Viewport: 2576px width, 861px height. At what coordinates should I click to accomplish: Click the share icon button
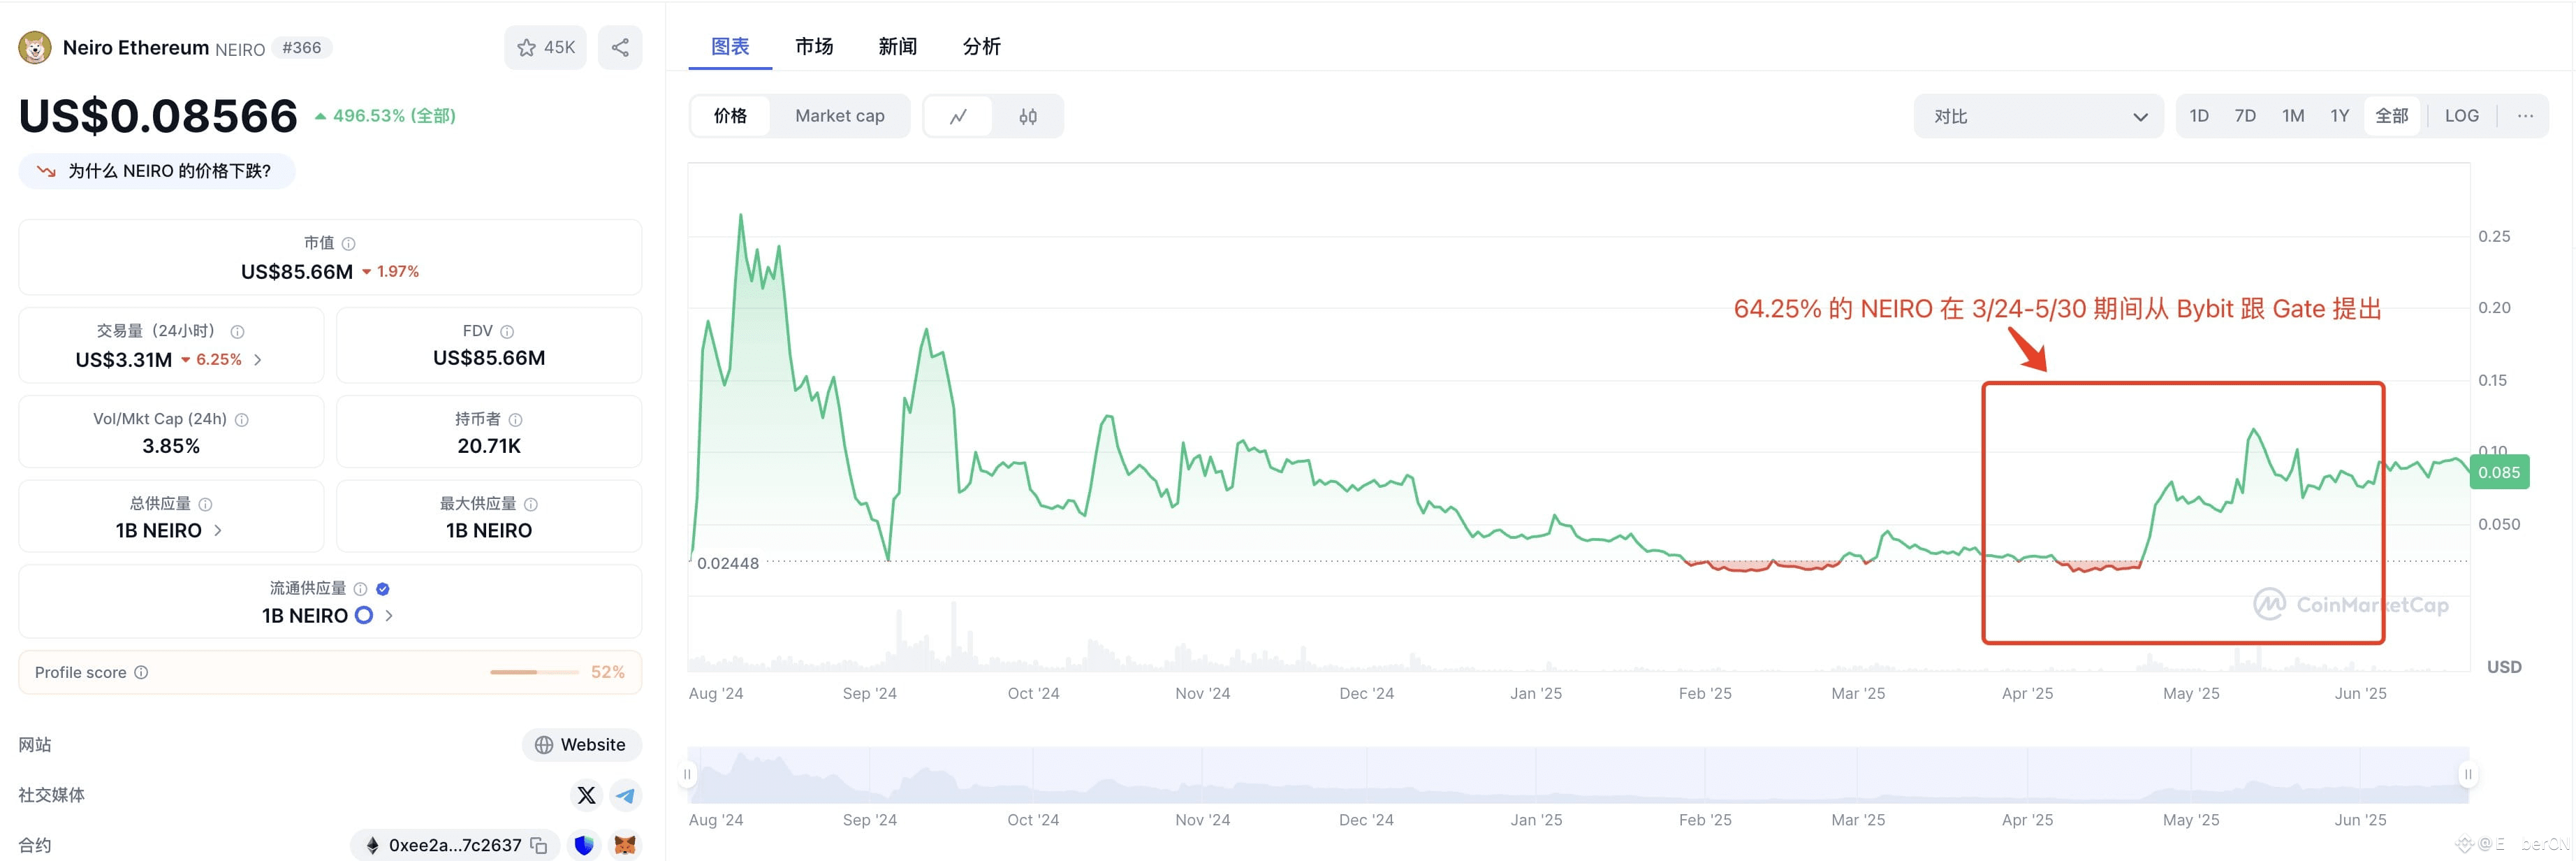coord(620,47)
